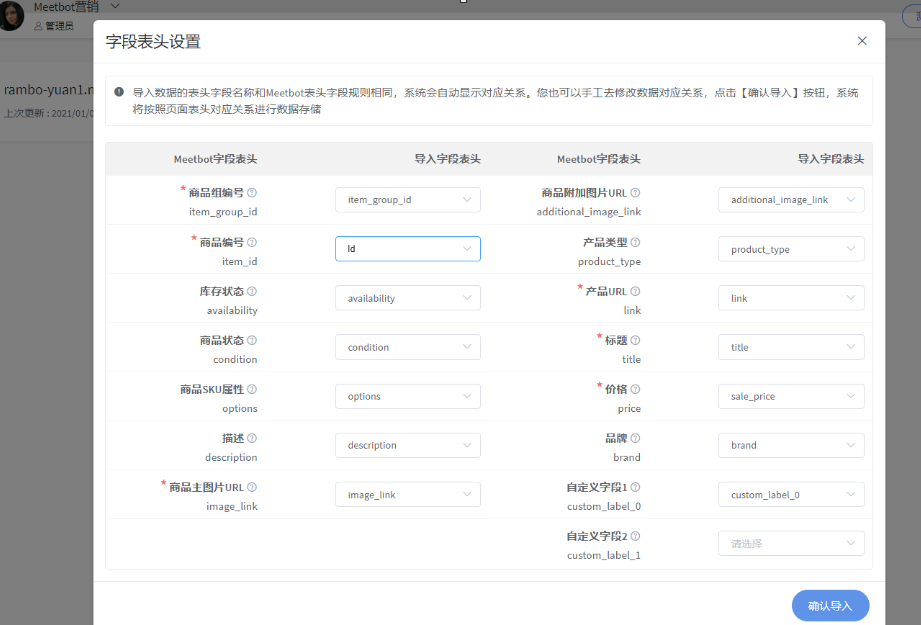Open the title dropdown
The image size is (921, 625).
coord(791,347)
